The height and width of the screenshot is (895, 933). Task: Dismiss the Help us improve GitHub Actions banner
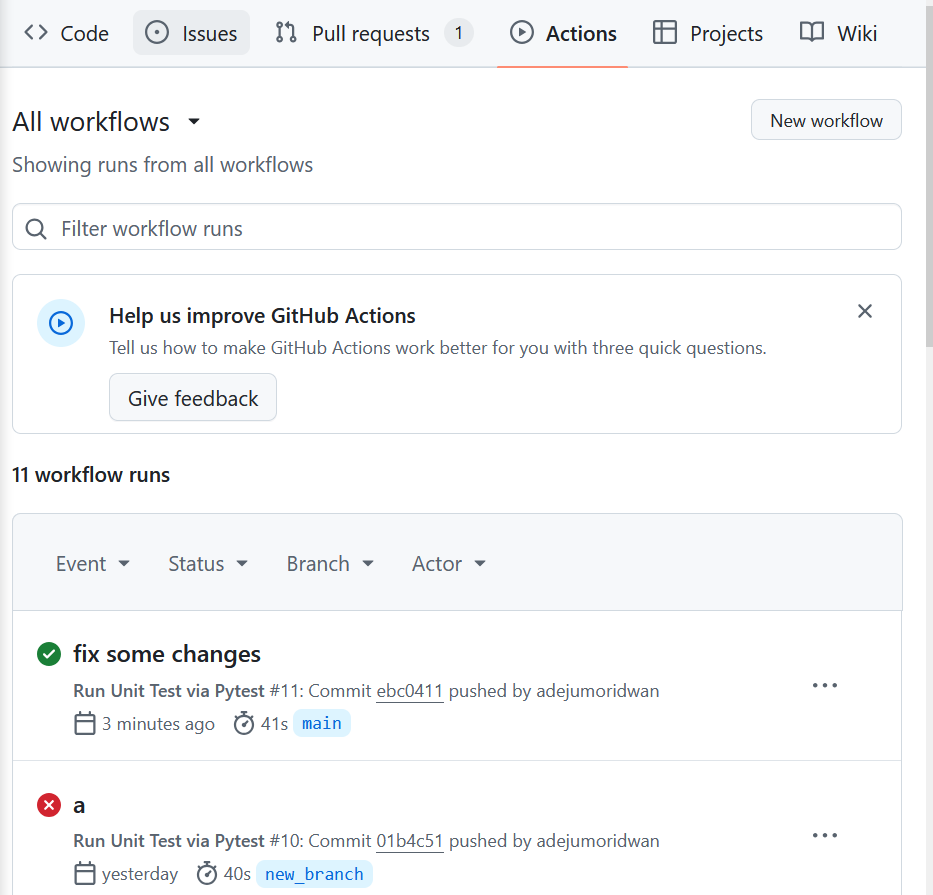pyautogui.click(x=864, y=311)
